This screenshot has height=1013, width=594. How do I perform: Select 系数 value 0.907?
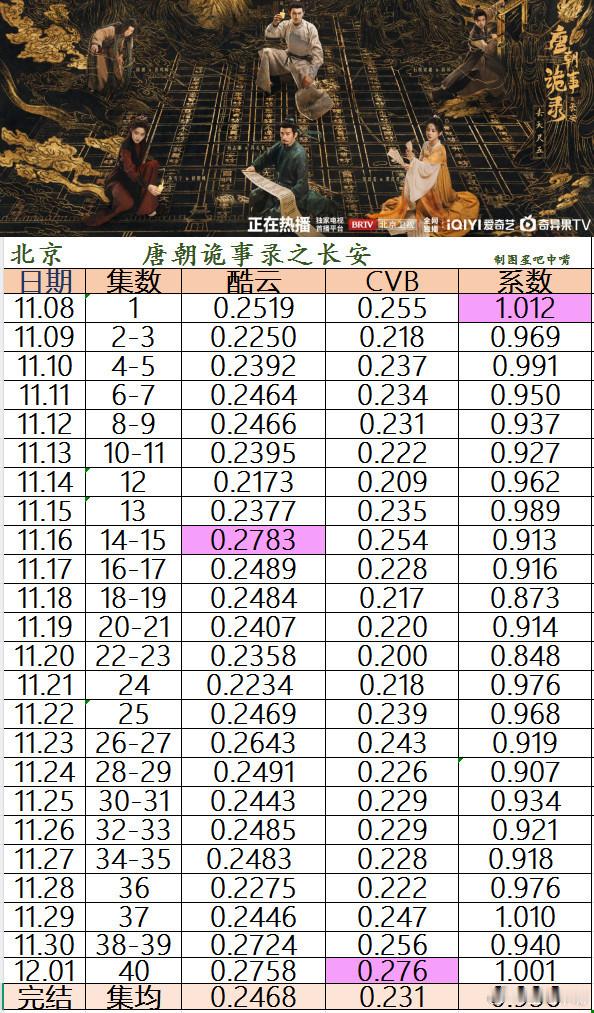(525, 773)
